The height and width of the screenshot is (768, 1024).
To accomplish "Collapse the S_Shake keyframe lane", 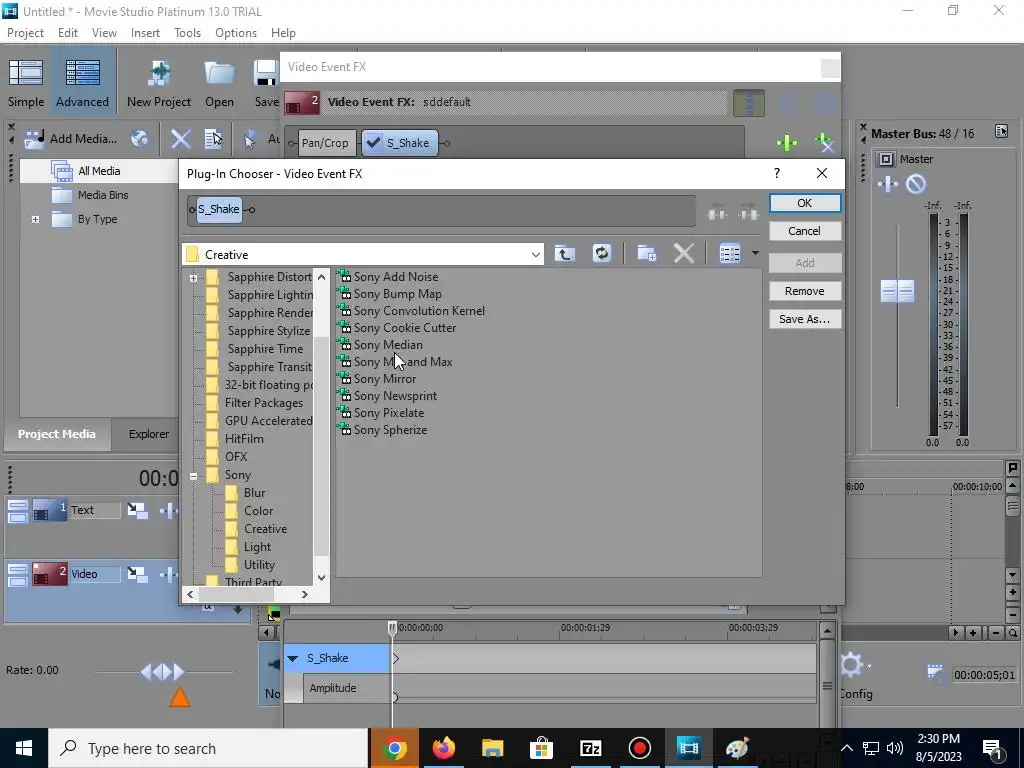I will (x=293, y=658).
